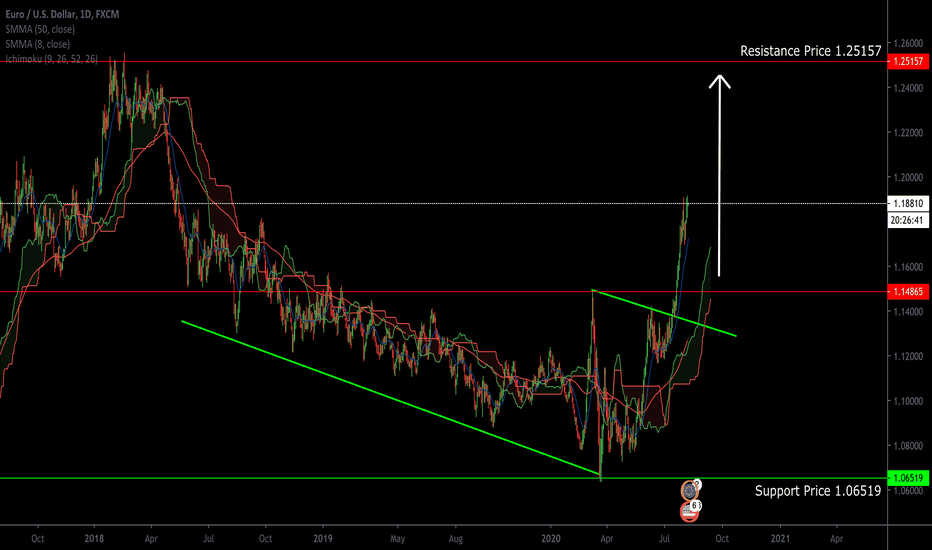Open the US flag economic event marker

pos(689,511)
